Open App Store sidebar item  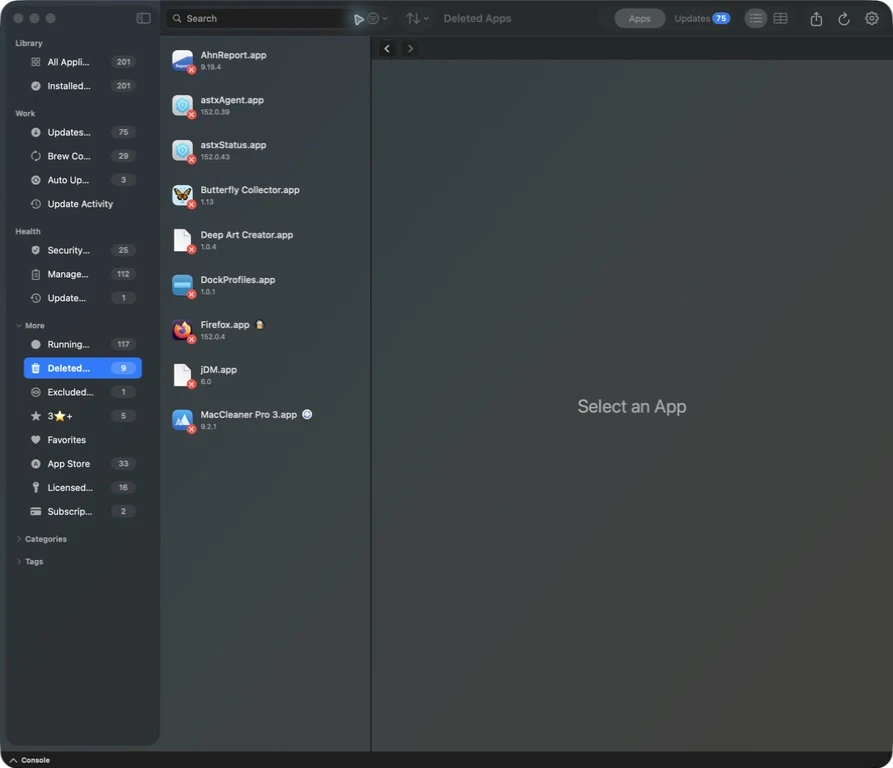tap(83, 464)
